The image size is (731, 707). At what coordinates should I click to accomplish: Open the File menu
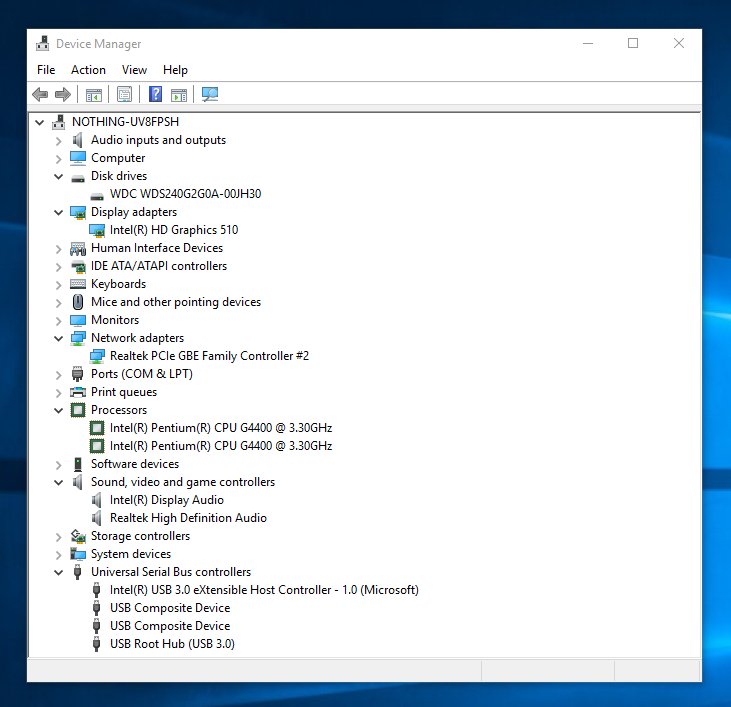(46, 70)
